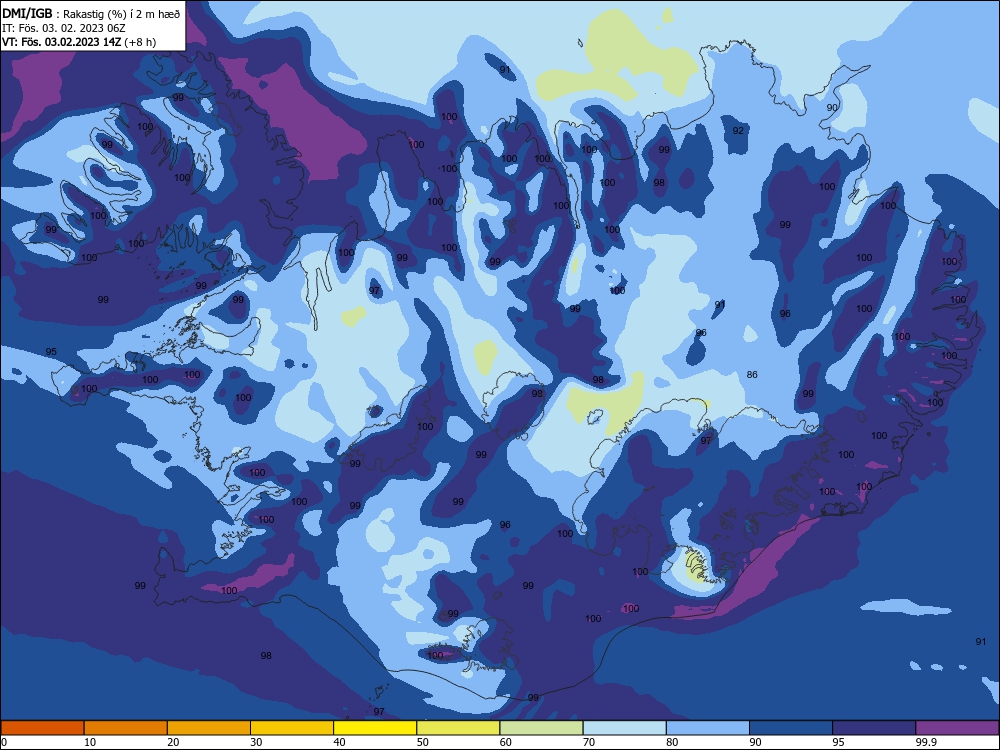Click the light blue 80–90 legend swatch
Viewport: 1000px width, 750px height.
click(x=708, y=728)
